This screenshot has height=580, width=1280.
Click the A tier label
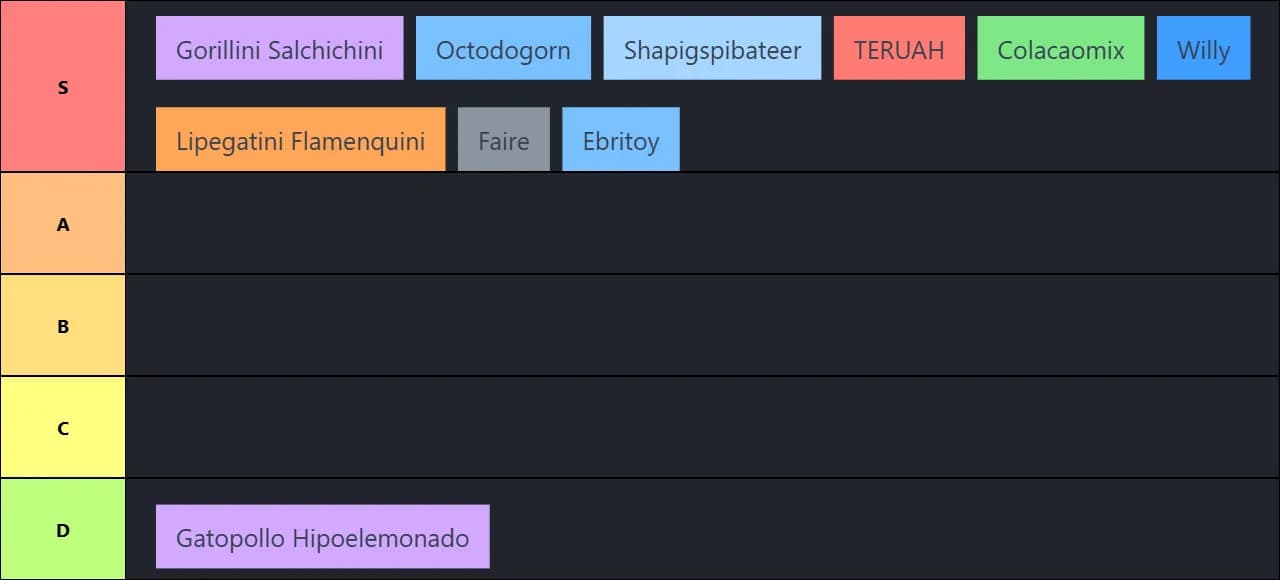63,224
